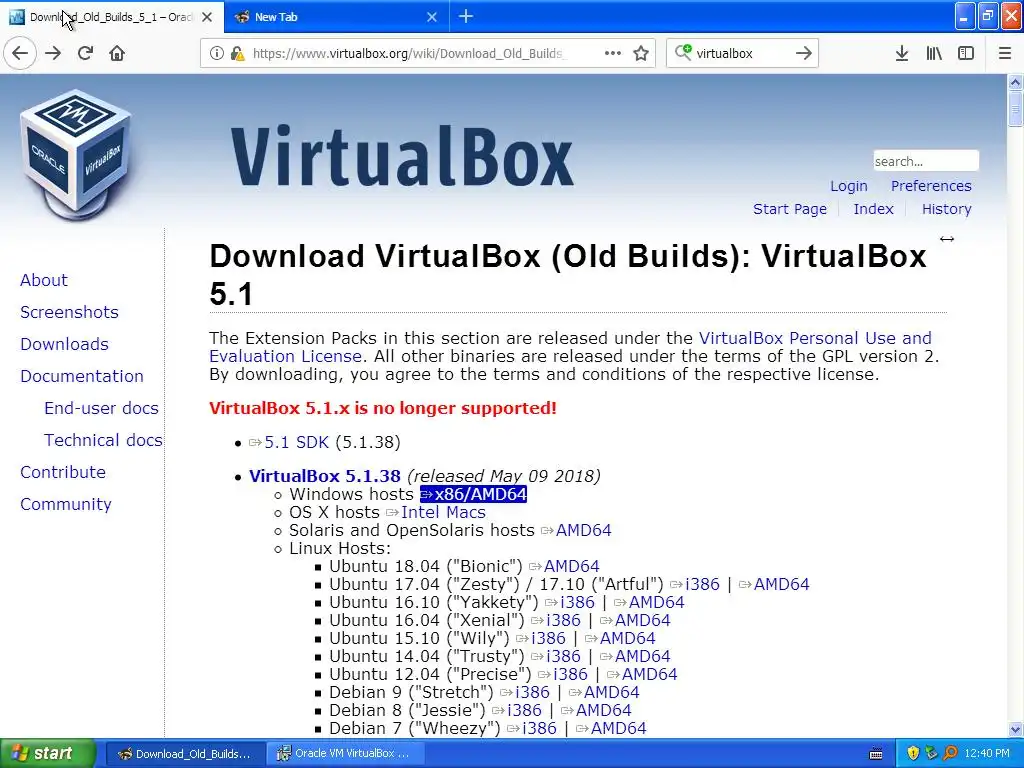Switch to the New Tab tab
The width and height of the screenshot is (1024, 768).
tap(336, 17)
